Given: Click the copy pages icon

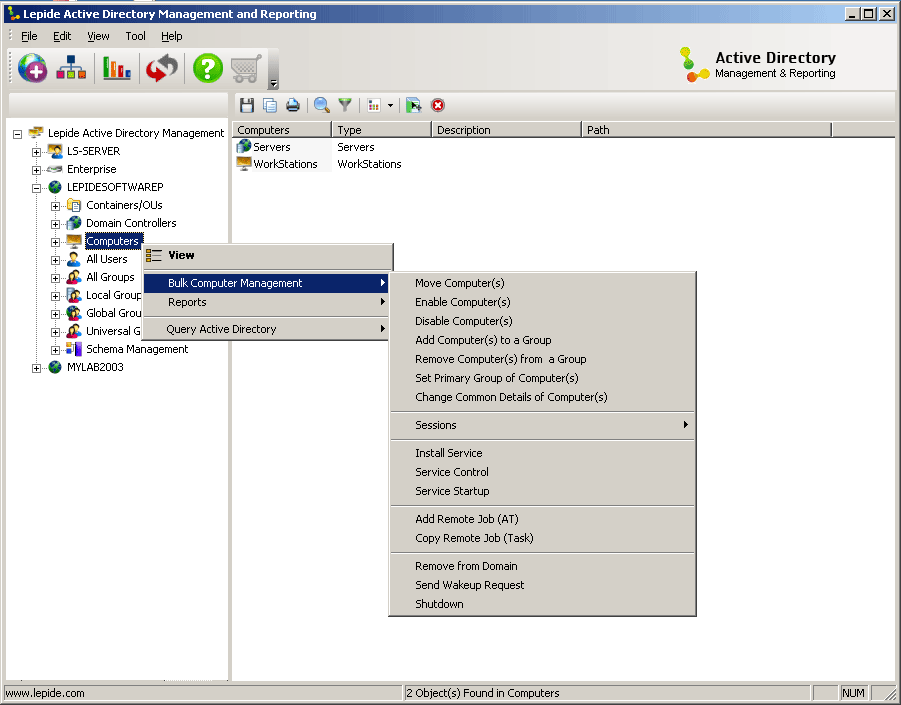Looking at the screenshot, I should (269, 105).
